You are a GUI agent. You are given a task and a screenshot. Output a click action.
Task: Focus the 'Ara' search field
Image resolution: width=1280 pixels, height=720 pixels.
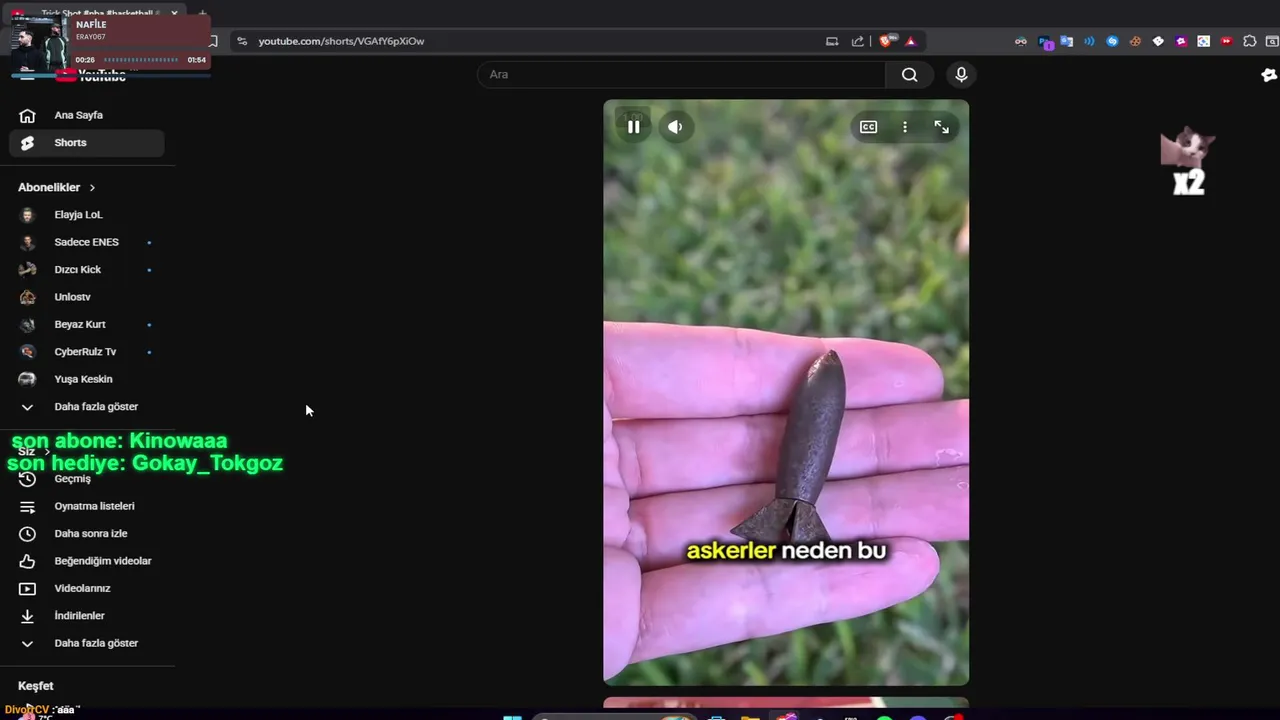click(681, 74)
